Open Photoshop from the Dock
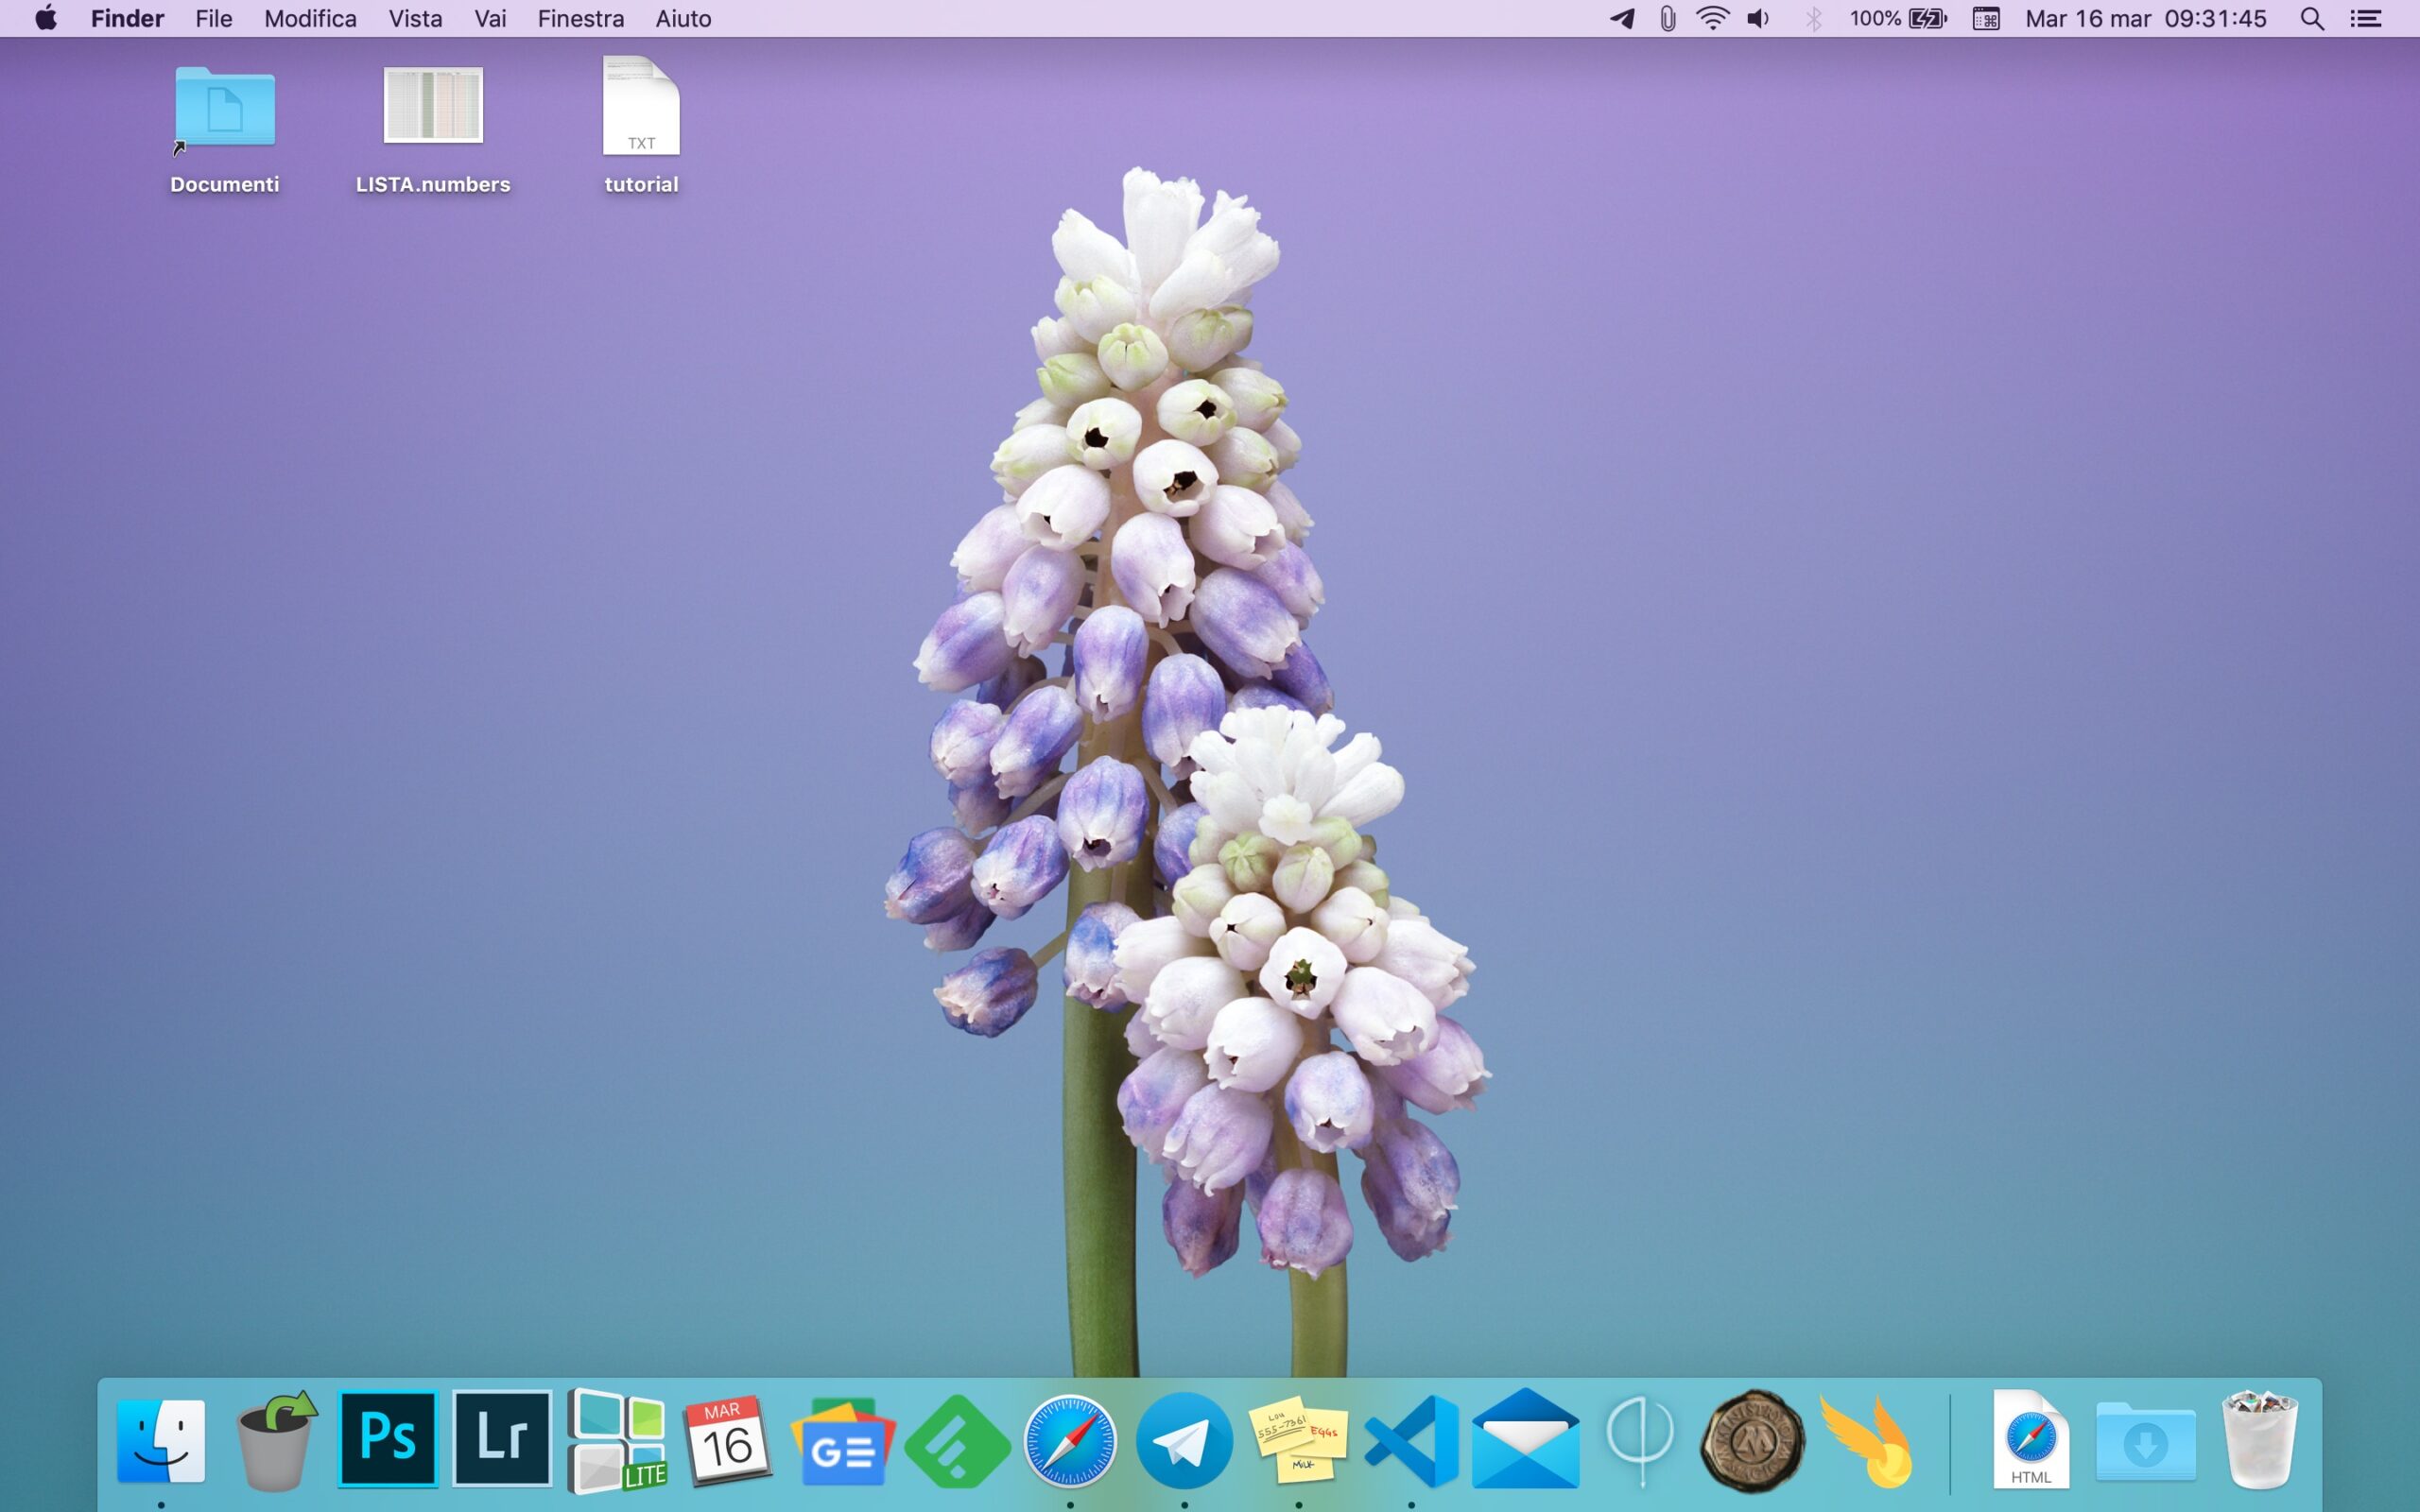Image resolution: width=2420 pixels, height=1512 pixels. pyautogui.click(x=387, y=1439)
